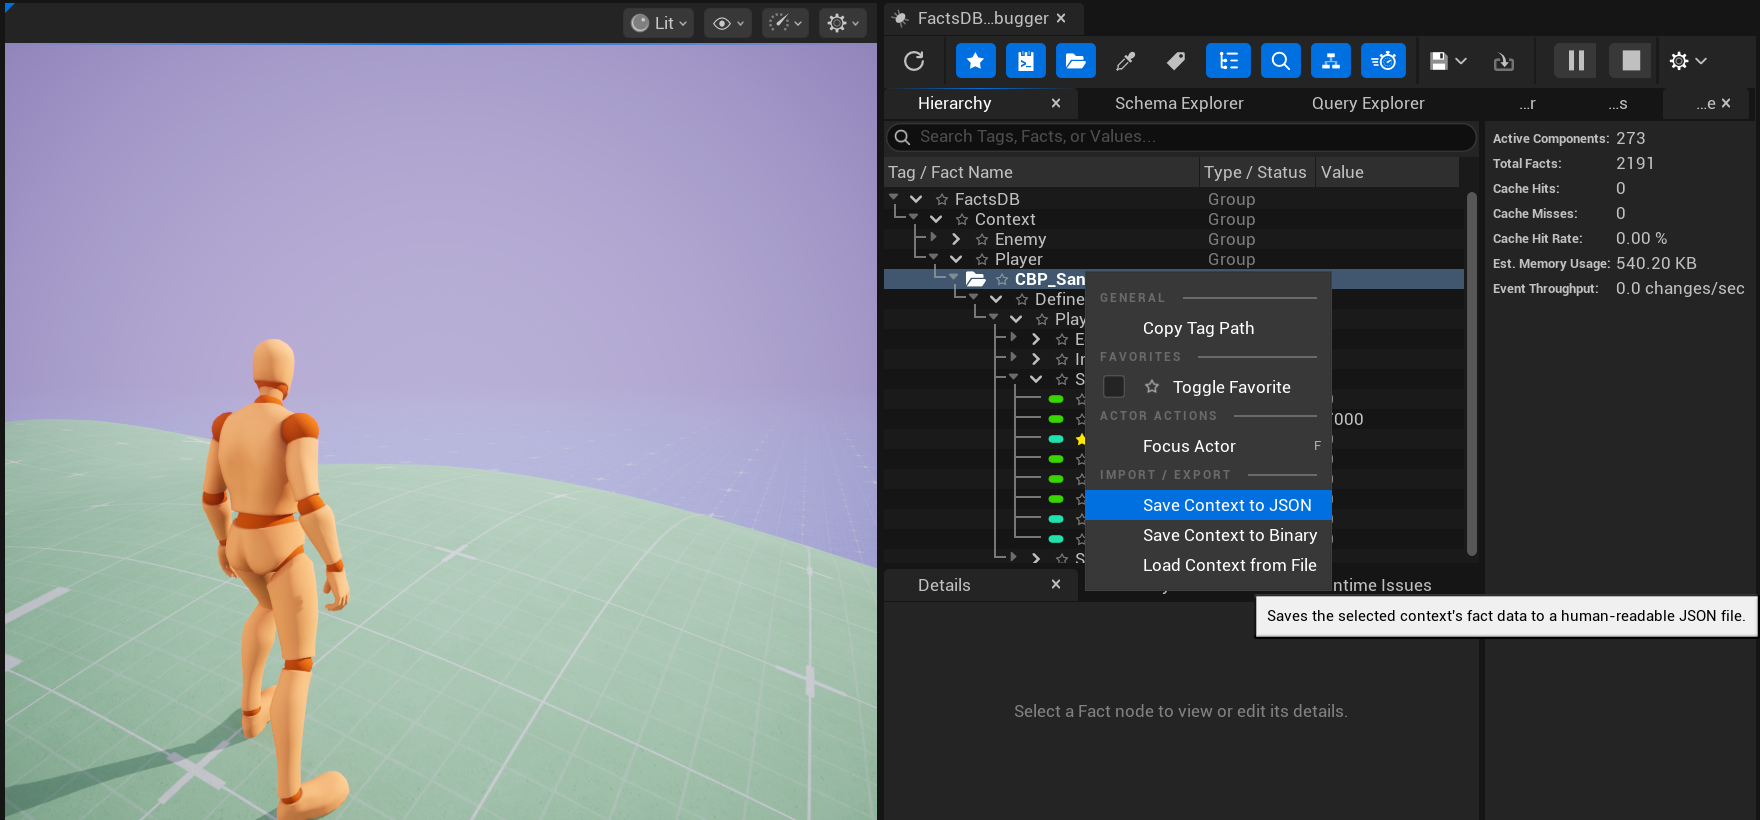Collapse the Player group node
The height and width of the screenshot is (820, 1760).
pos(956,259)
